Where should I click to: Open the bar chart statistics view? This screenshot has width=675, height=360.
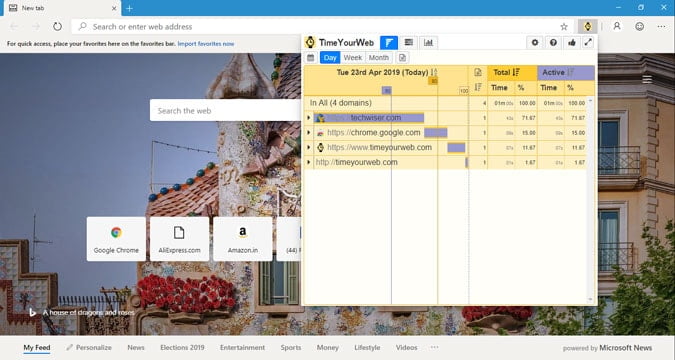428,42
